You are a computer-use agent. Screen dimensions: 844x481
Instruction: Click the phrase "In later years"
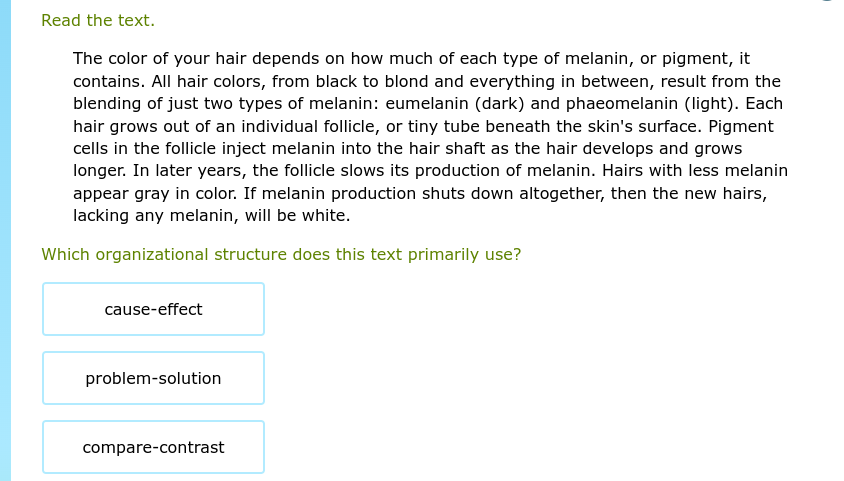coord(189,171)
